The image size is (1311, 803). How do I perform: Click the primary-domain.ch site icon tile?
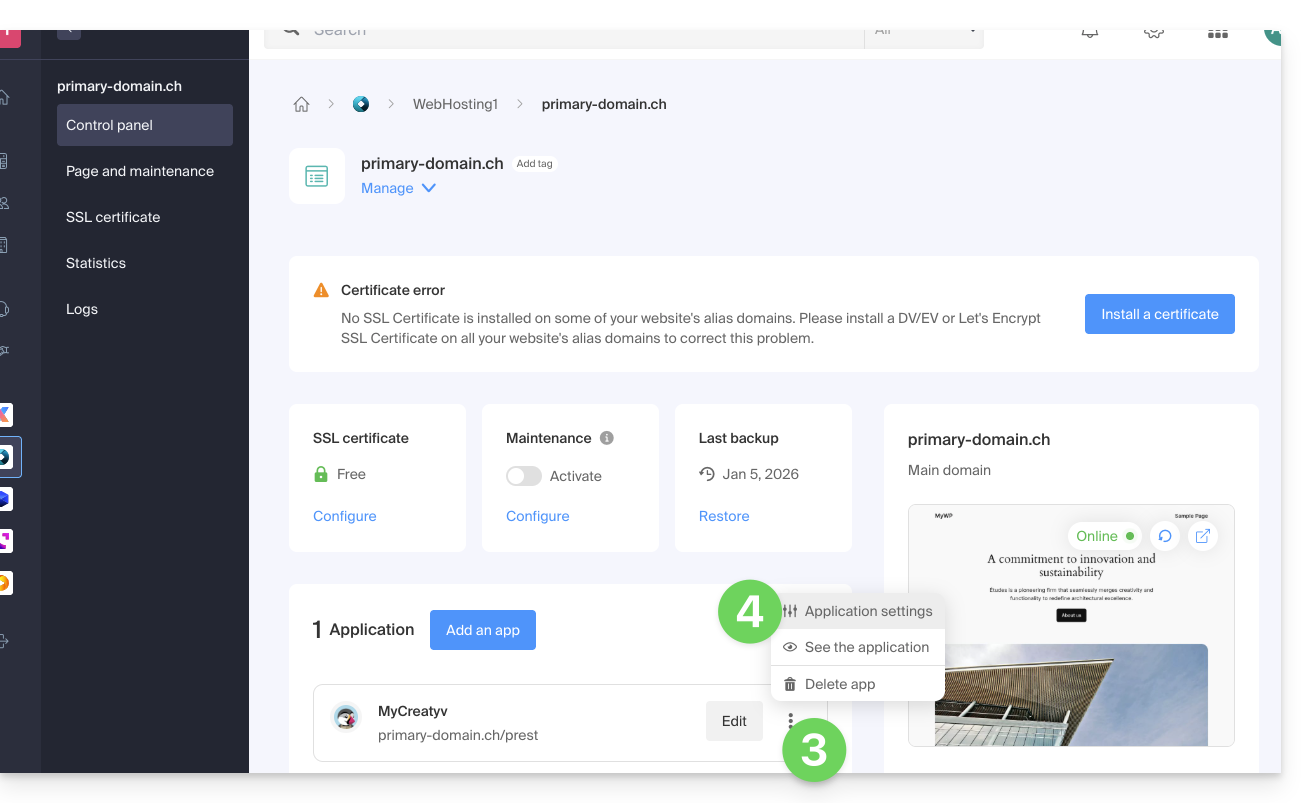tap(317, 176)
